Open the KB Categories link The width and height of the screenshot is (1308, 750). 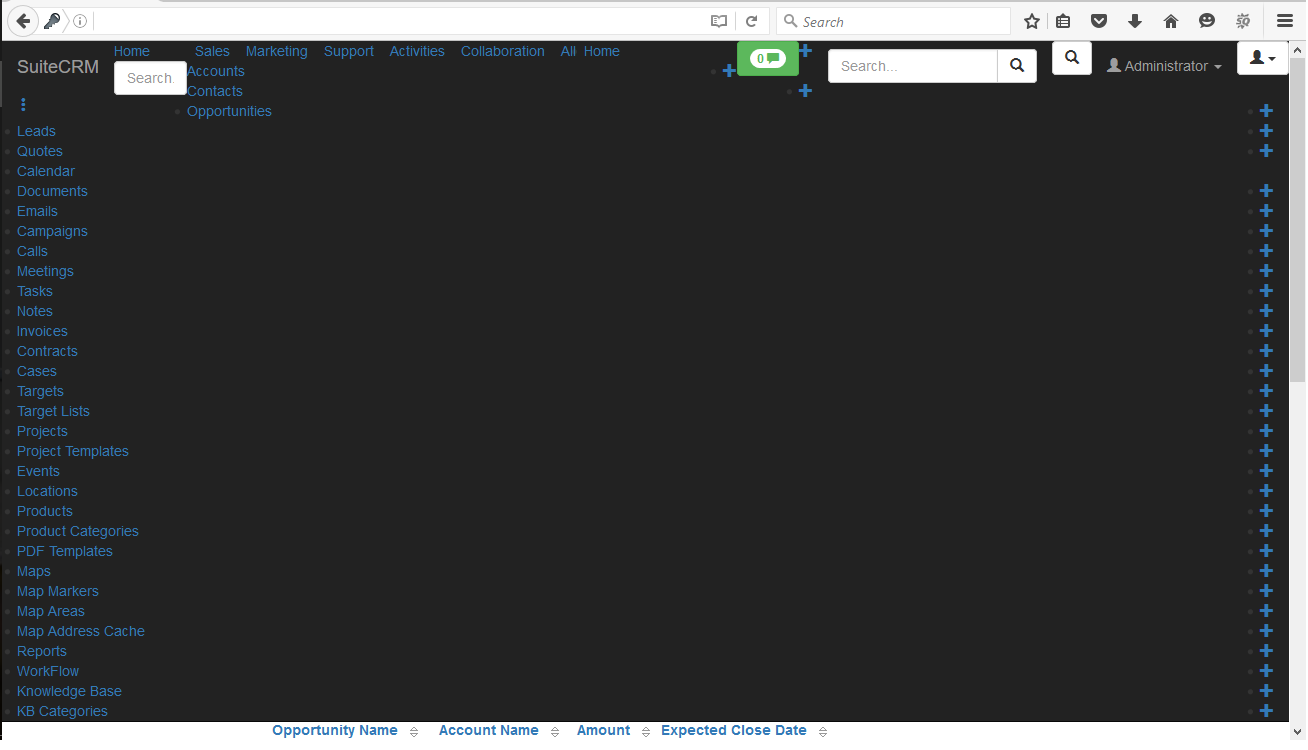click(62, 711)
